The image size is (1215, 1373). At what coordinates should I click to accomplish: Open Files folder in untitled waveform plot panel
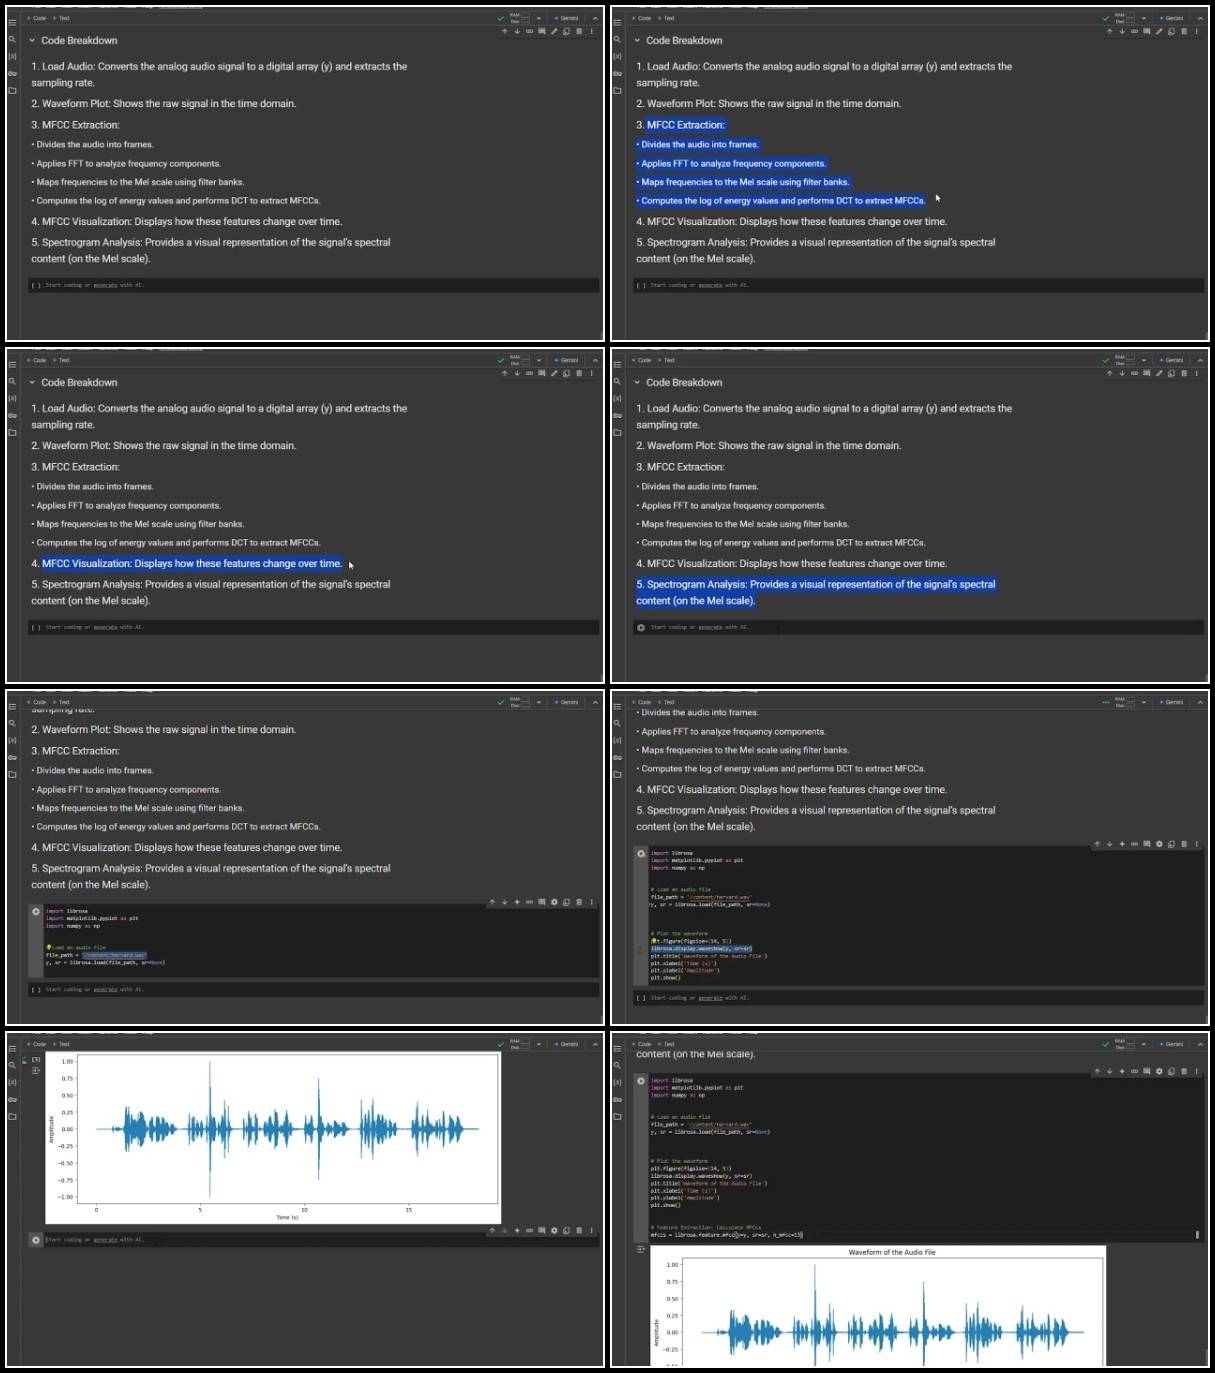(12, 1116)
